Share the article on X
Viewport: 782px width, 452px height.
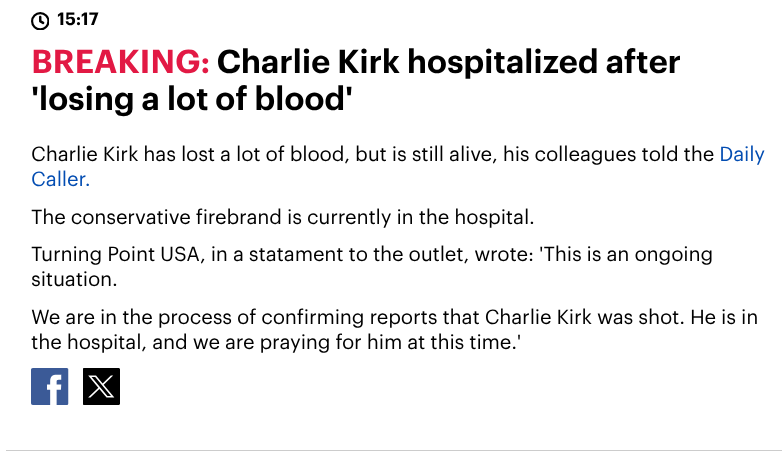(x=101, y=386)
